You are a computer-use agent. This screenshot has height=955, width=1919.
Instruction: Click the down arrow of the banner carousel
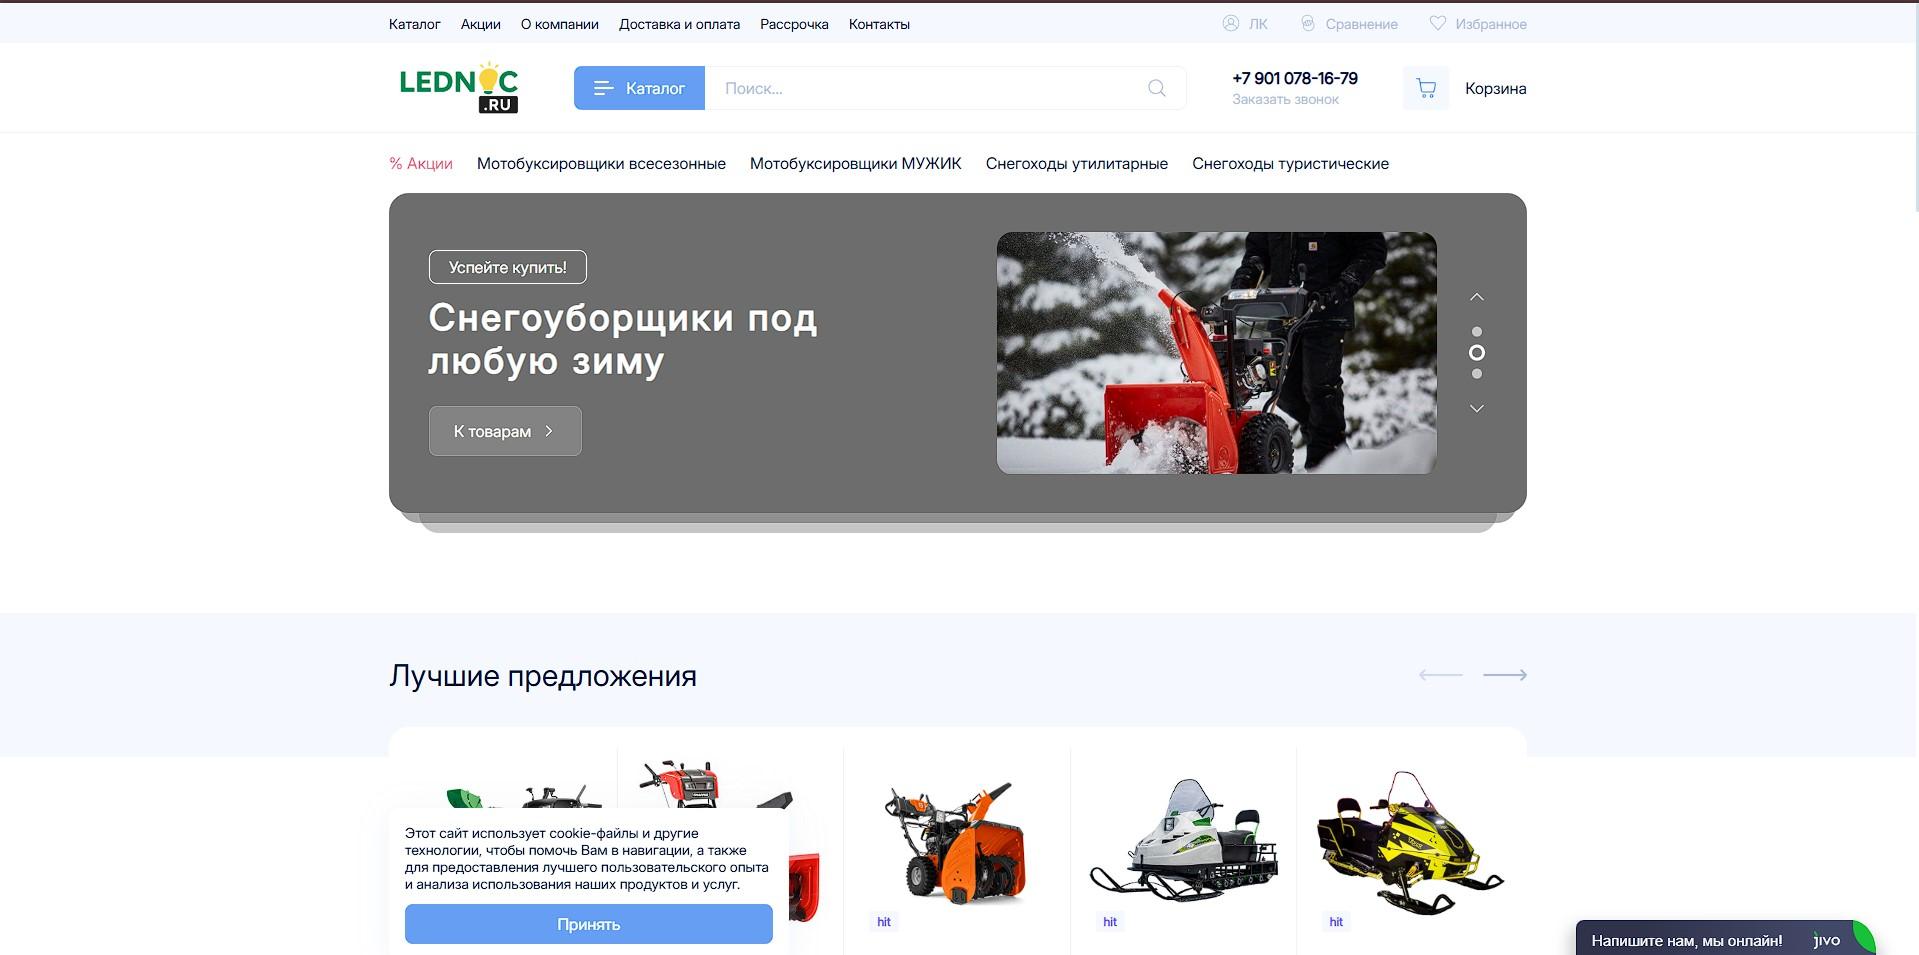[x=1477, y=408]
